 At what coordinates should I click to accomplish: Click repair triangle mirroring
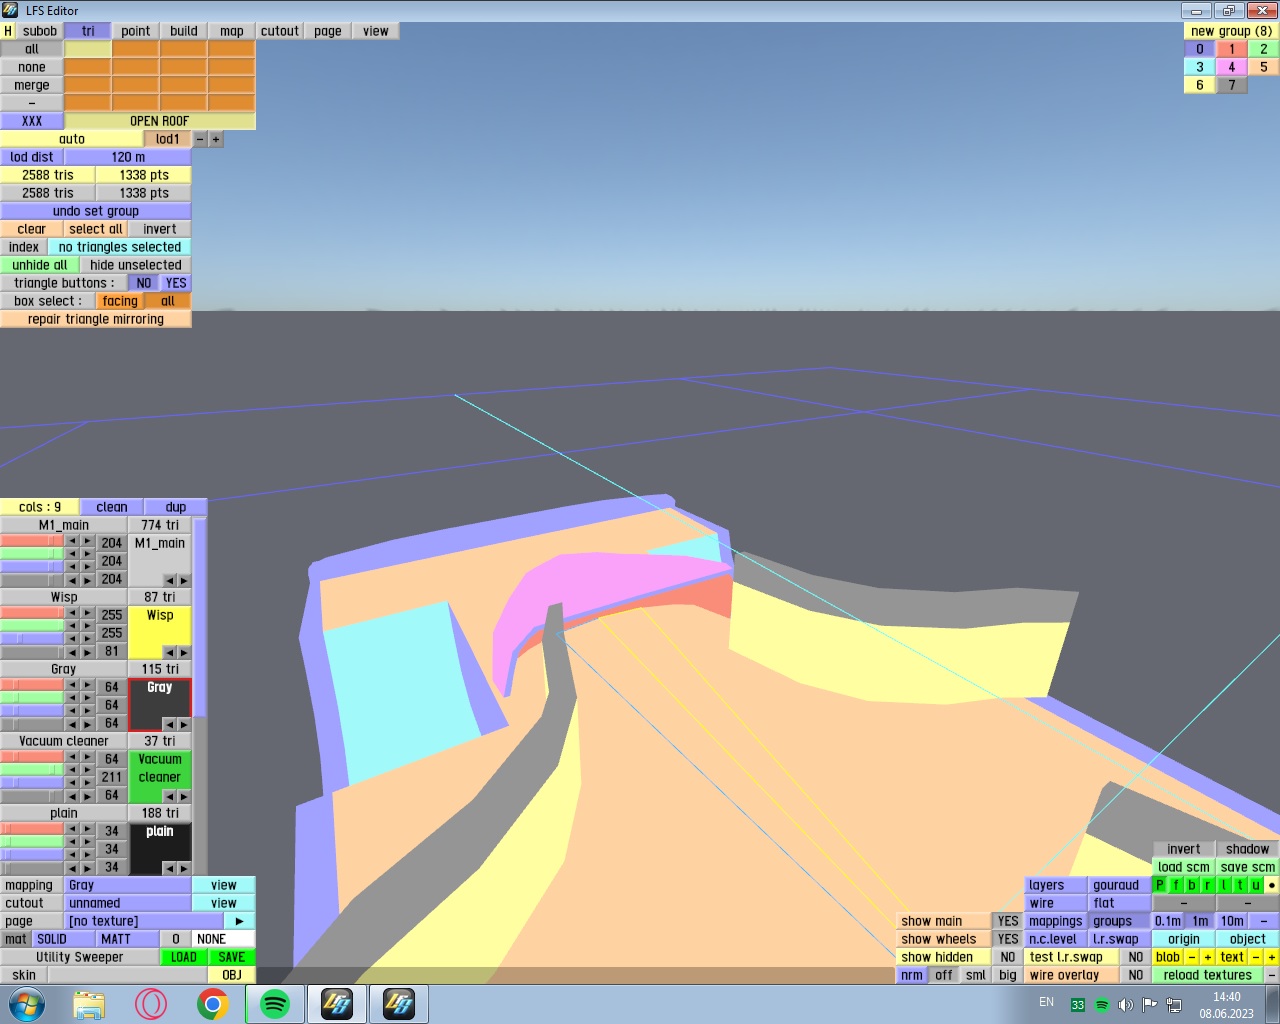point(96,319)
